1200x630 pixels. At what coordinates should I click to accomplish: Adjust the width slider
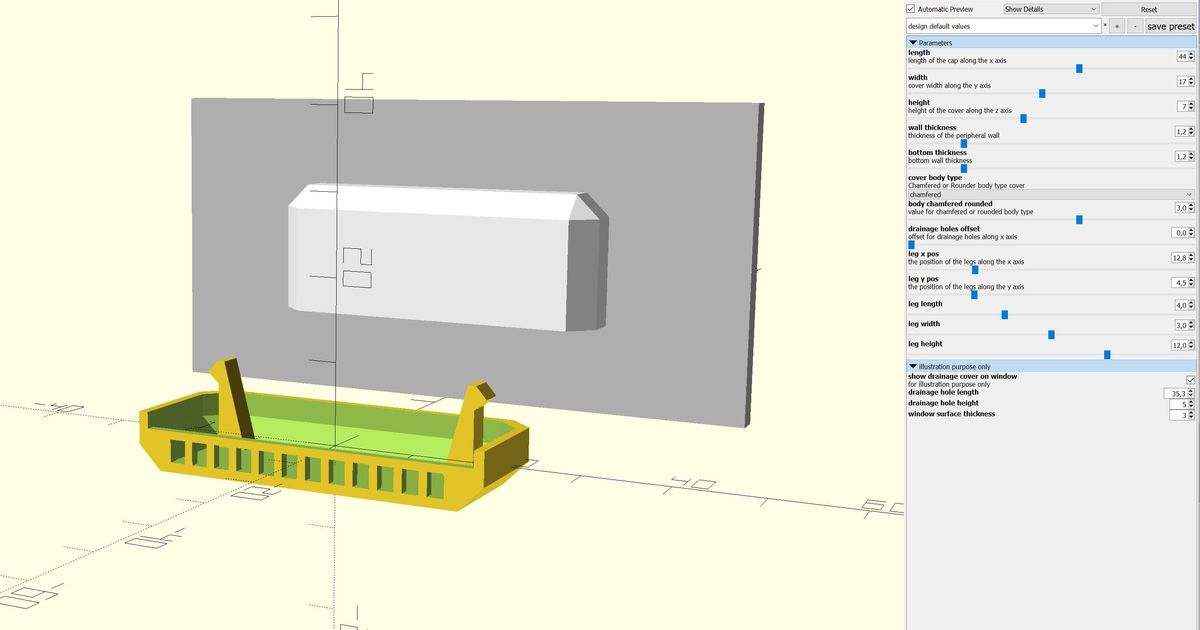[1043, 93]
